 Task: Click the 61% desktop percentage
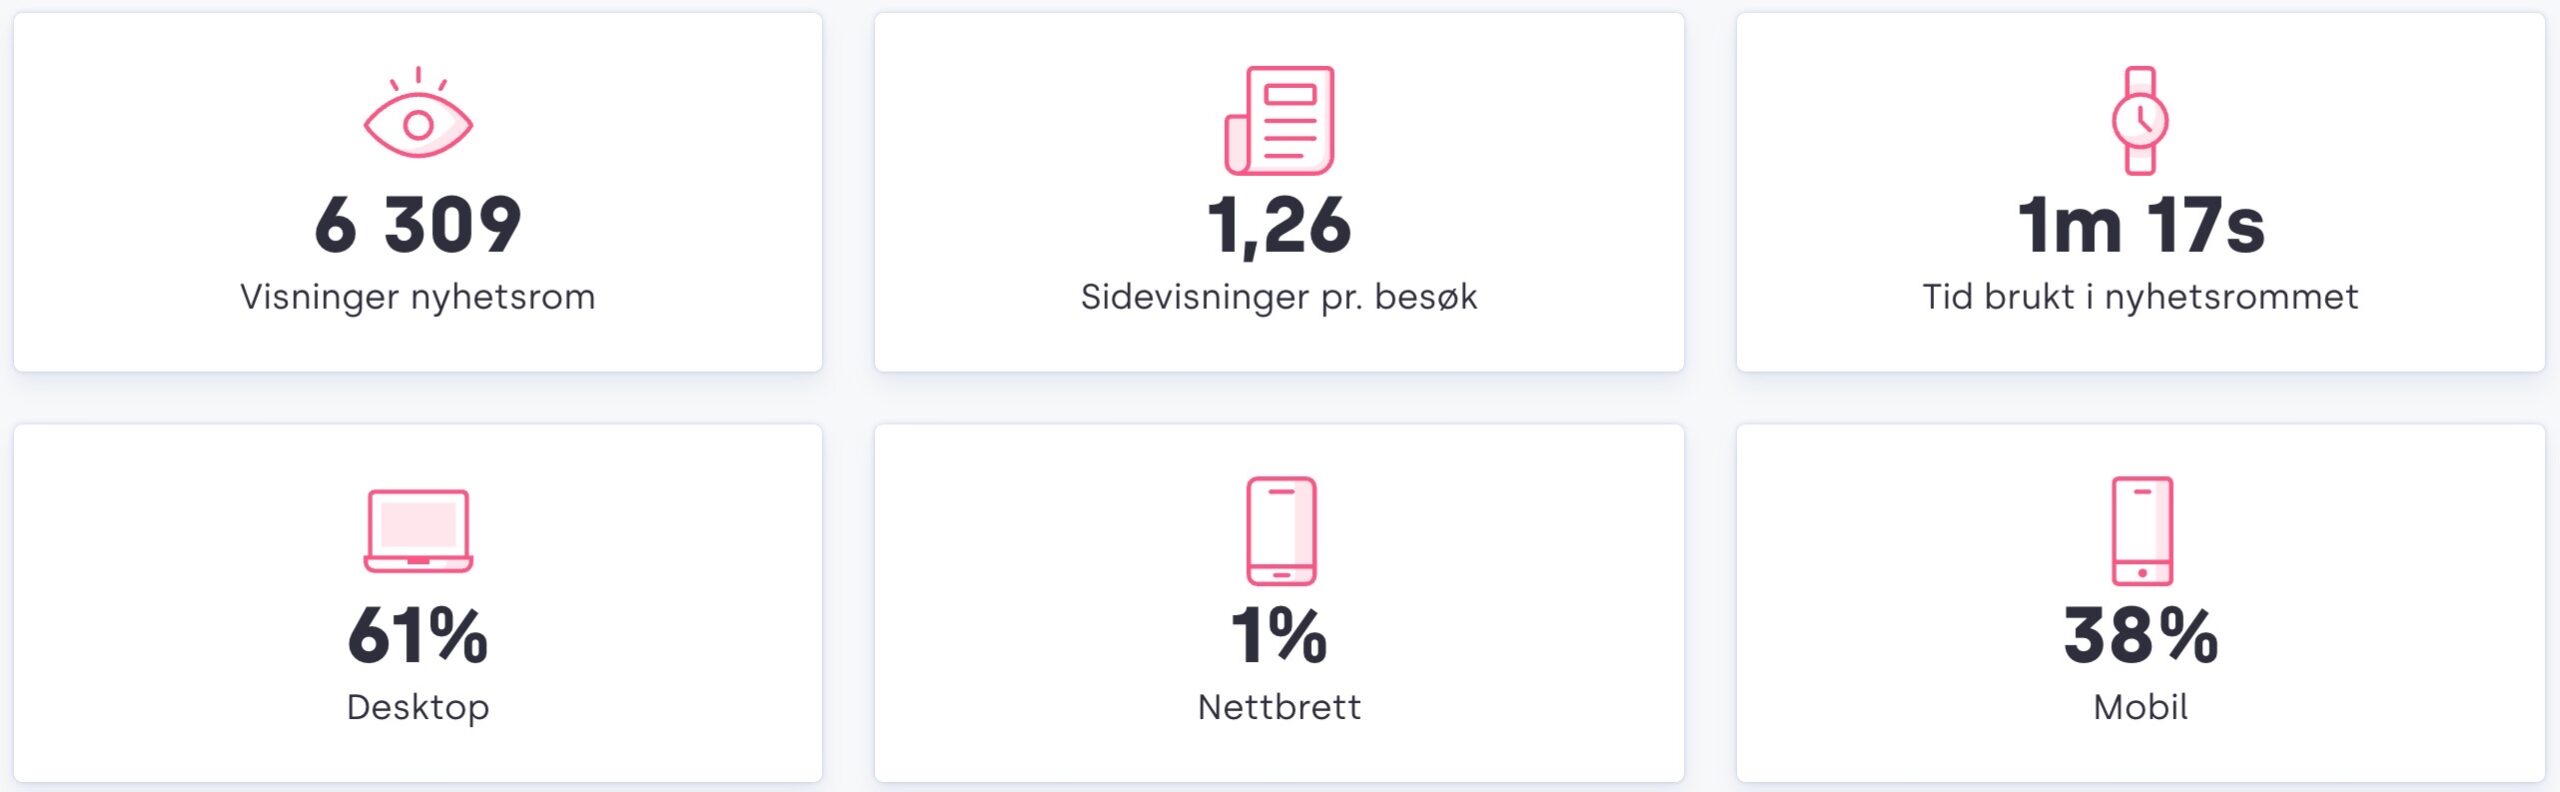click(418, 636)
